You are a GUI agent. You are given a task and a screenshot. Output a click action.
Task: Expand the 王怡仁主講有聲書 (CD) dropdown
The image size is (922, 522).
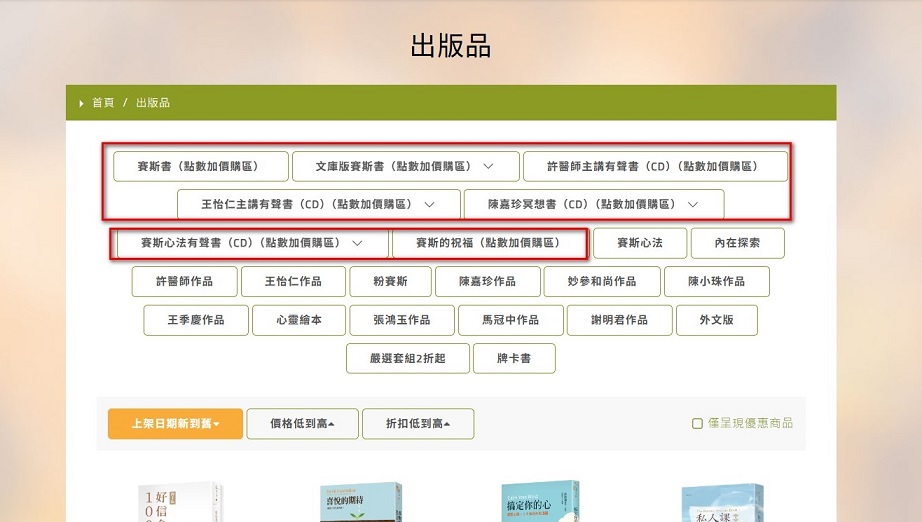click(429, 204)
